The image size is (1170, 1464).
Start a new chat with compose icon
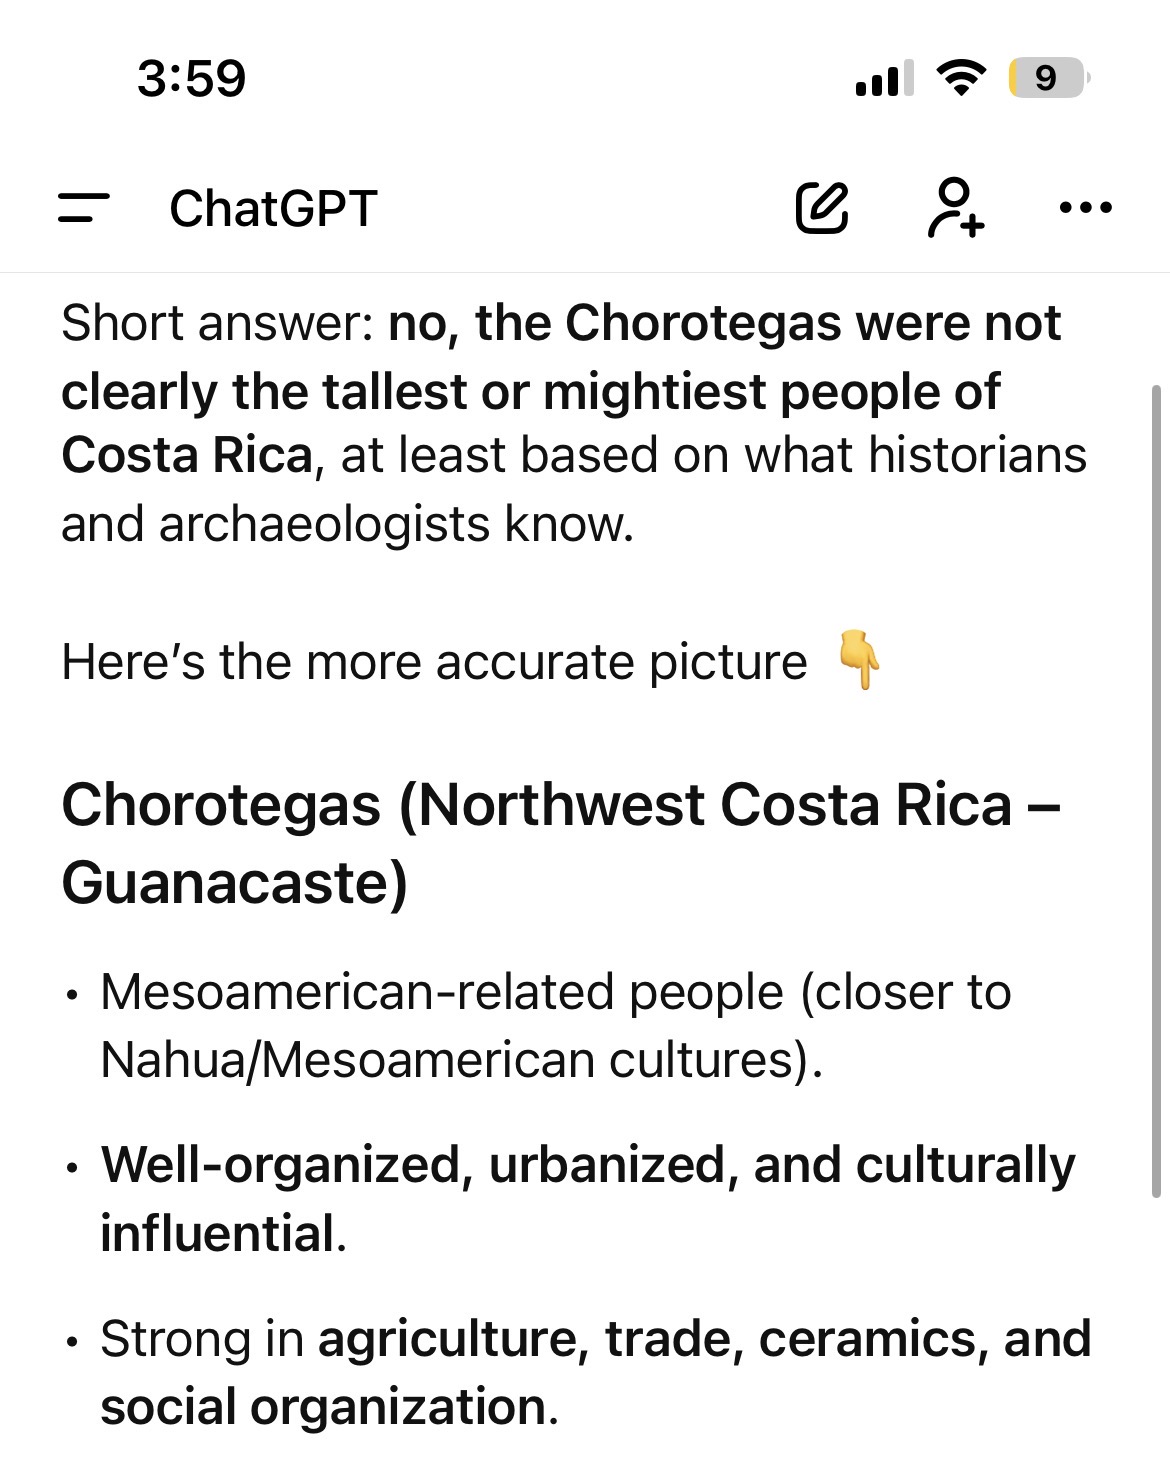click(822, 208)
